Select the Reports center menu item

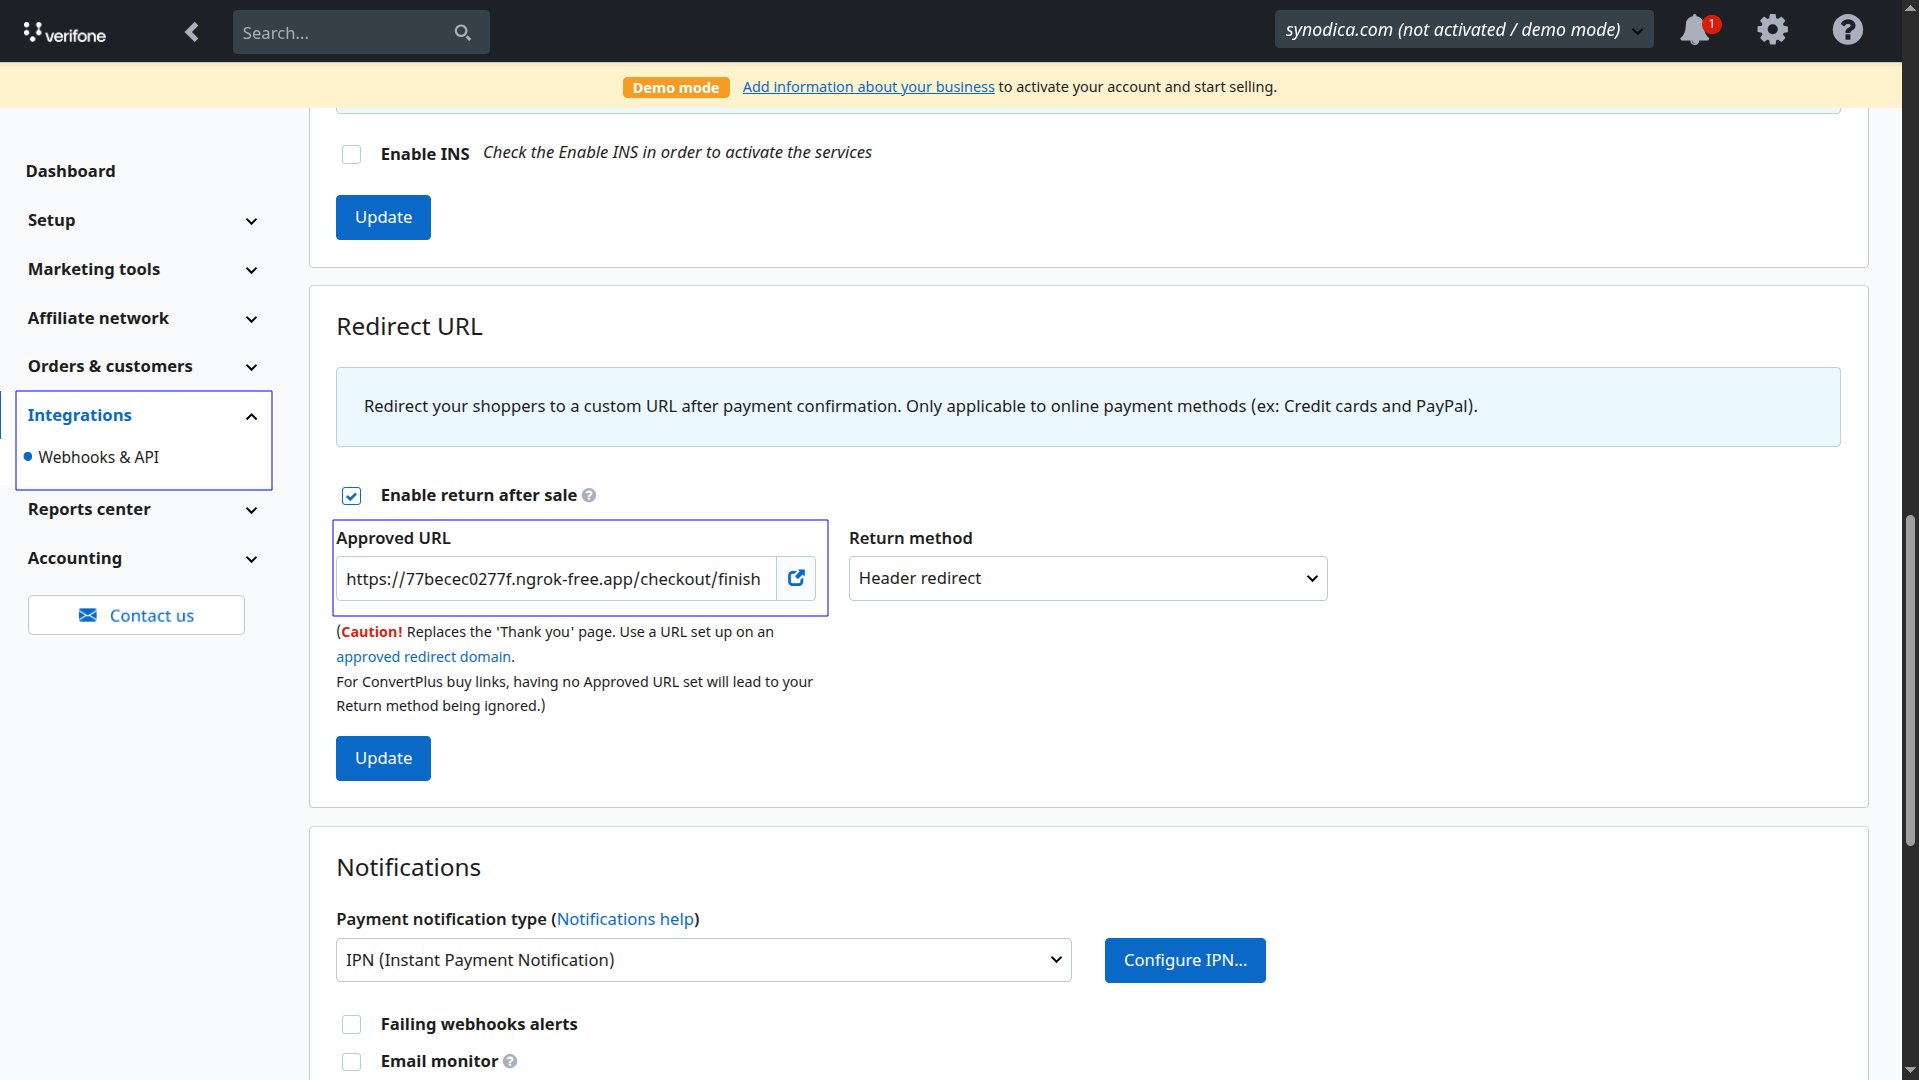pos(89,509)
